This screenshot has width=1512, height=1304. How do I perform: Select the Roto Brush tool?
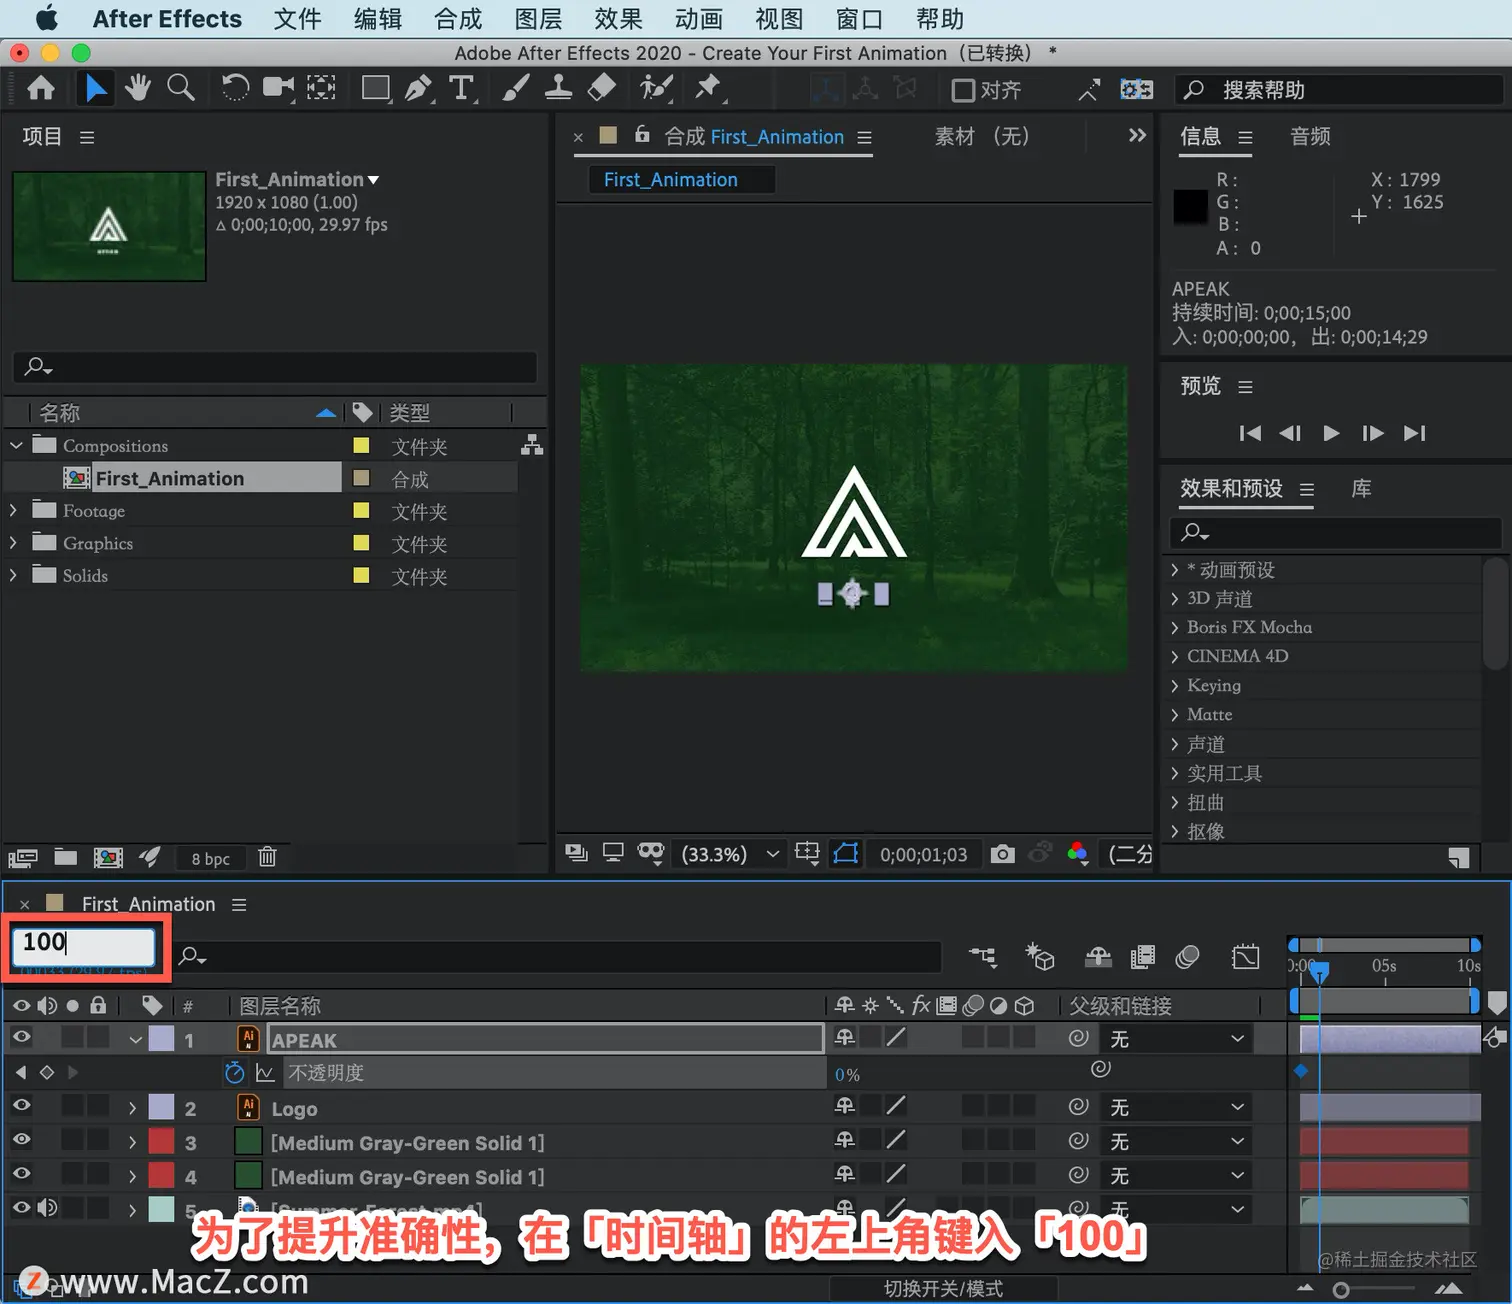point(656,89)
